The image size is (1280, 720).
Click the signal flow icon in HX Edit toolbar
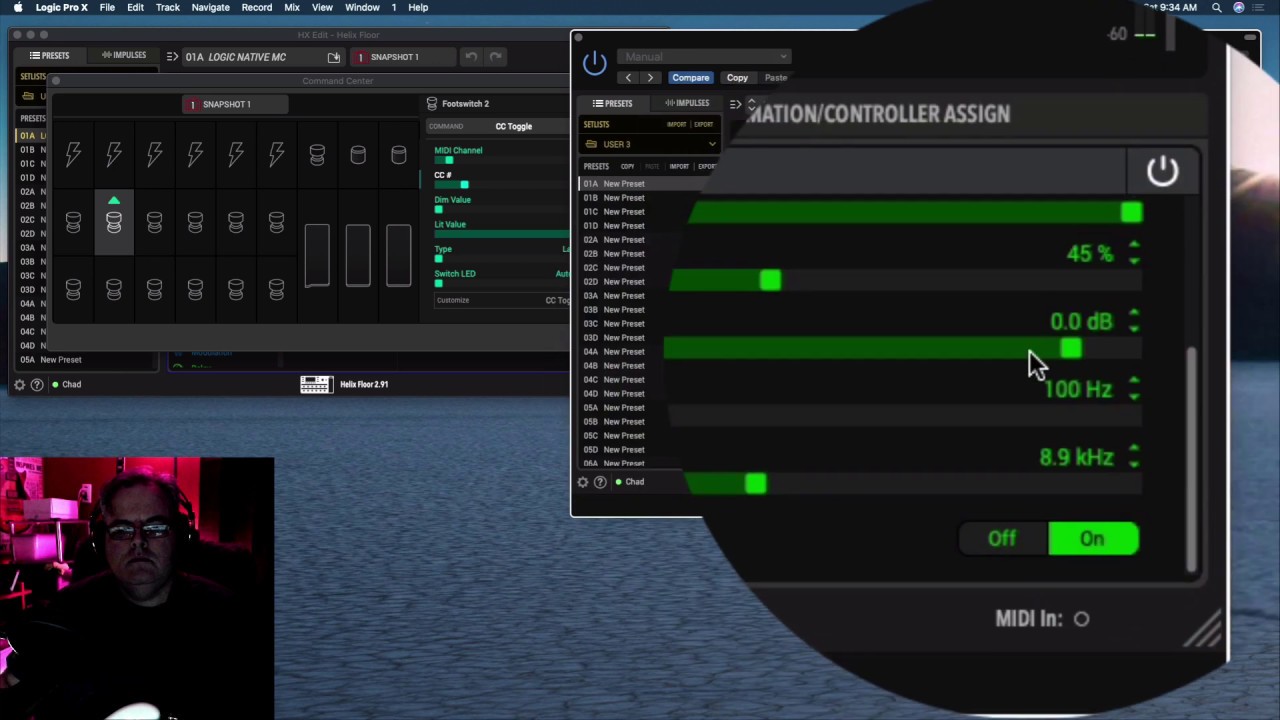point(172,57)
